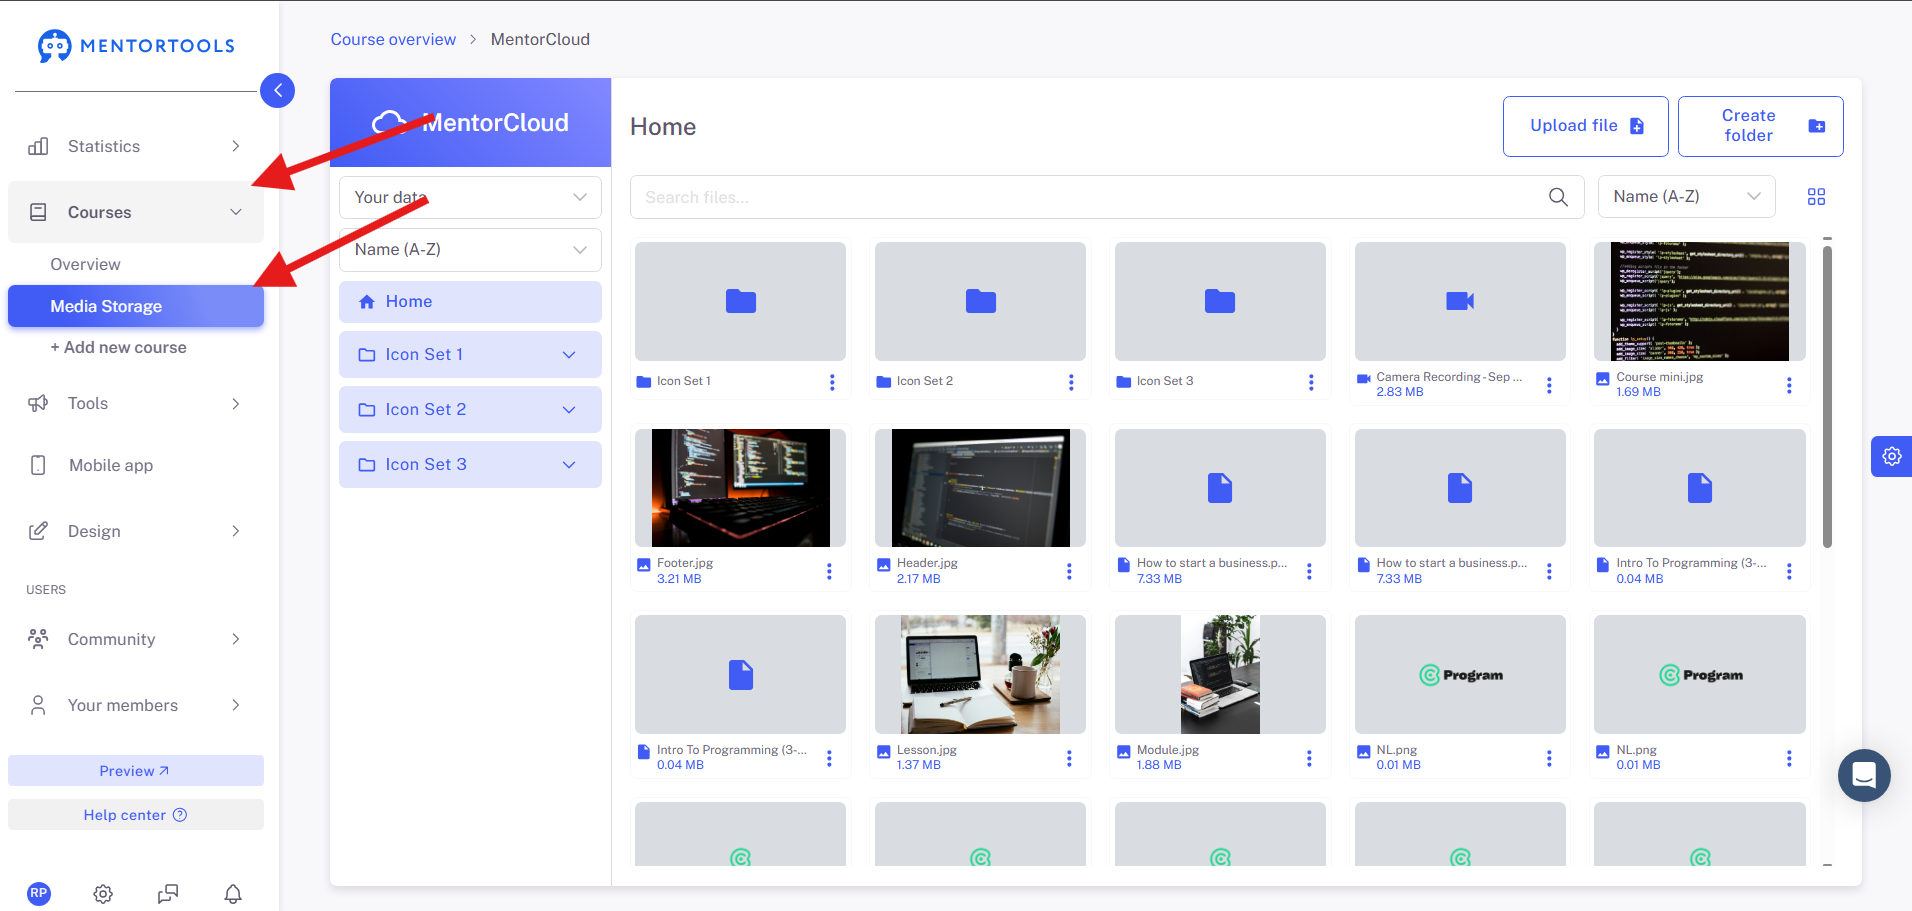
Task: Open the support chat bubble
Action: point(1864,775)
